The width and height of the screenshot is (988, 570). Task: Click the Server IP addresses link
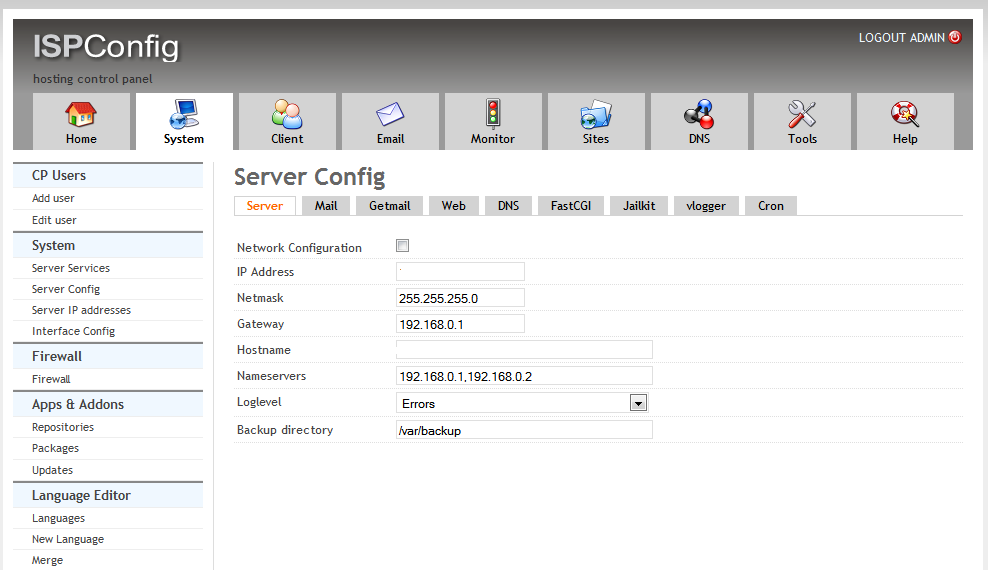point(81,310)
